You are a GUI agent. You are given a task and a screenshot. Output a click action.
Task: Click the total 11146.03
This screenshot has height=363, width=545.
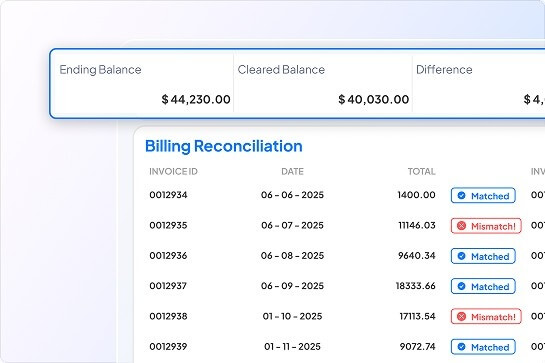417,225
